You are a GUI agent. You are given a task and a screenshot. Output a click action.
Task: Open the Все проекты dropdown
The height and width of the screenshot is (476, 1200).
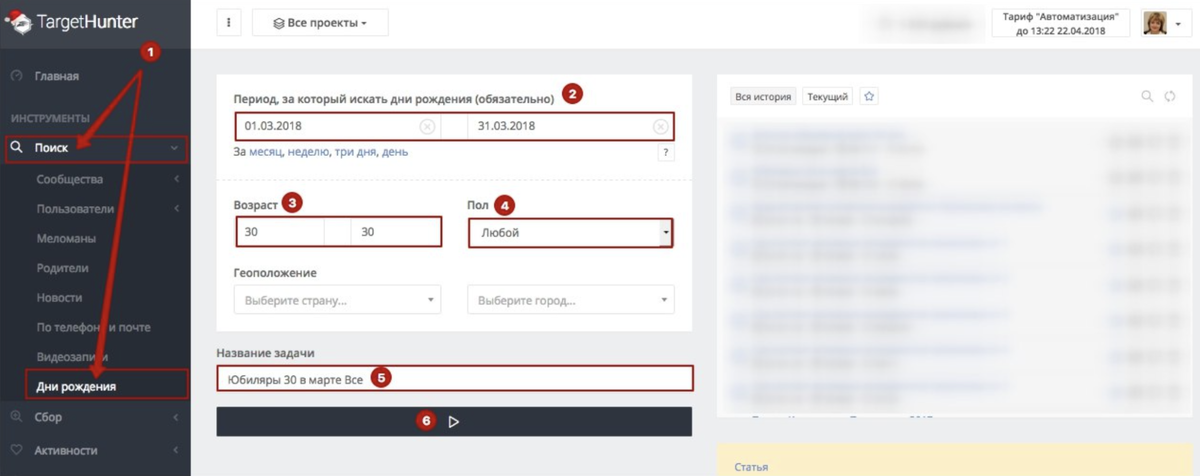pyautogui.click(x=320, y=22)
